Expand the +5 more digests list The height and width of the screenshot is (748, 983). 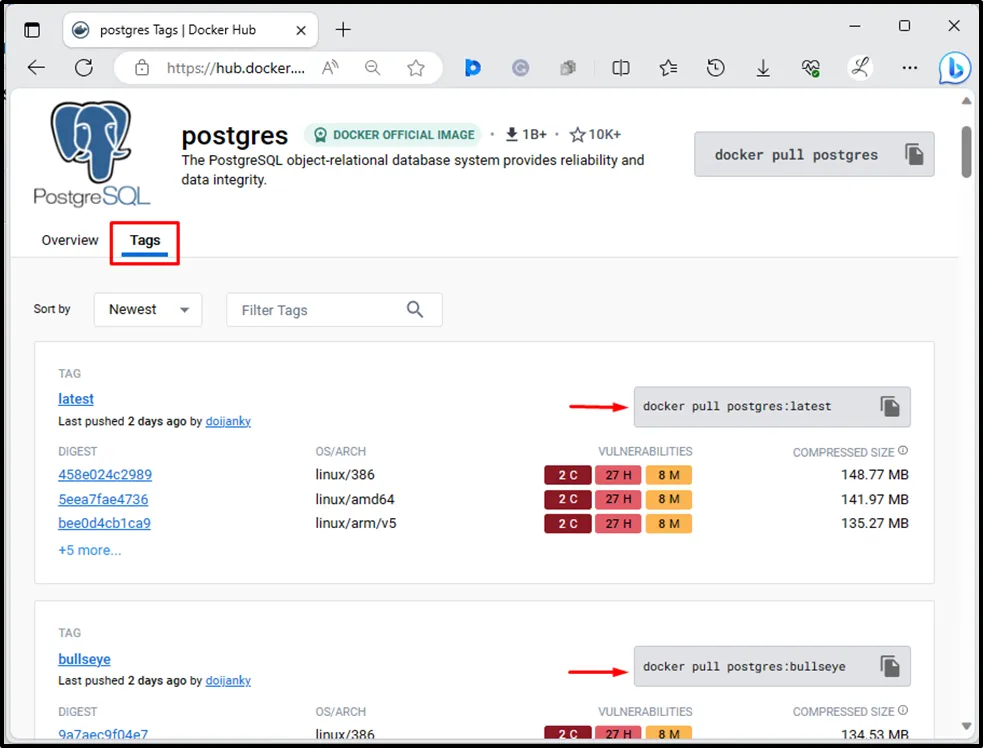90,550
